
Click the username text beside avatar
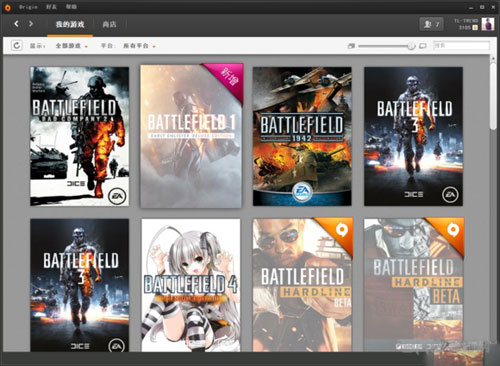click(x=466, y=21)
